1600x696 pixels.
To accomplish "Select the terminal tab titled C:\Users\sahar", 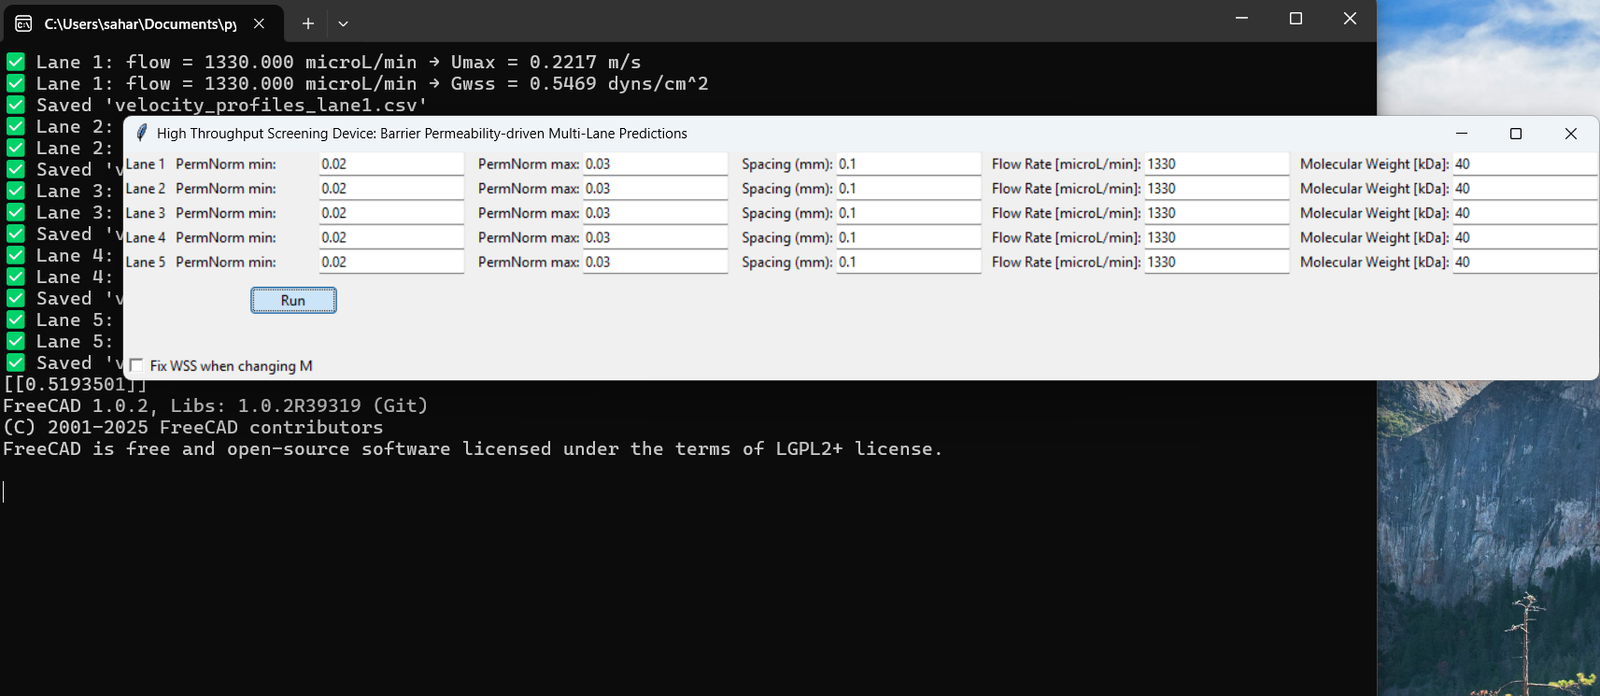I will coord(140,23).
